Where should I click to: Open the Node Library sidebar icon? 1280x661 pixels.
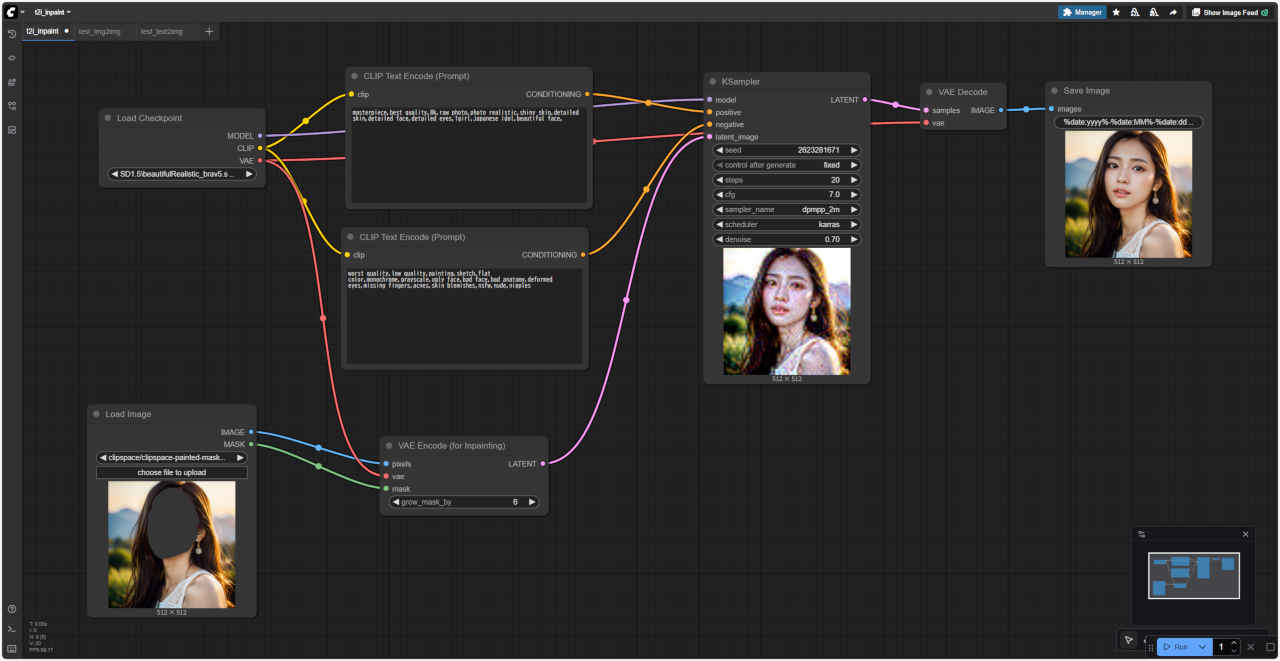[x=12, y=58]
